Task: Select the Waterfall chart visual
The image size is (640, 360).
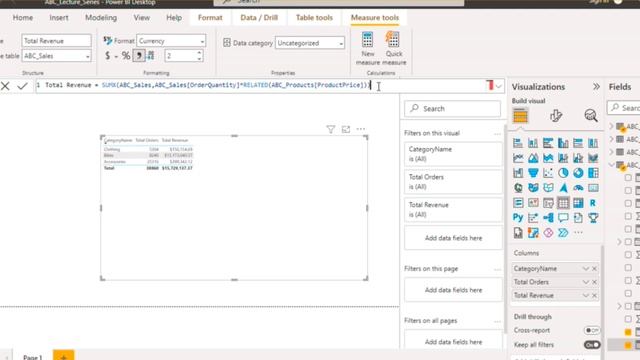Action: pos(518,173)
